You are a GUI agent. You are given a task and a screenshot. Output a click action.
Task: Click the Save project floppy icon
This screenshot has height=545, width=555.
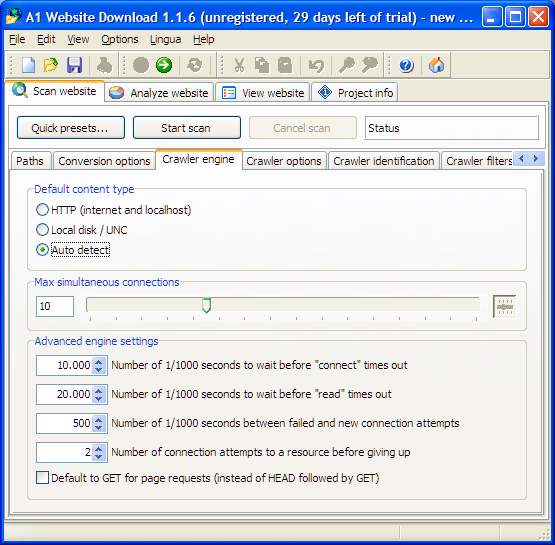(74, 65)
